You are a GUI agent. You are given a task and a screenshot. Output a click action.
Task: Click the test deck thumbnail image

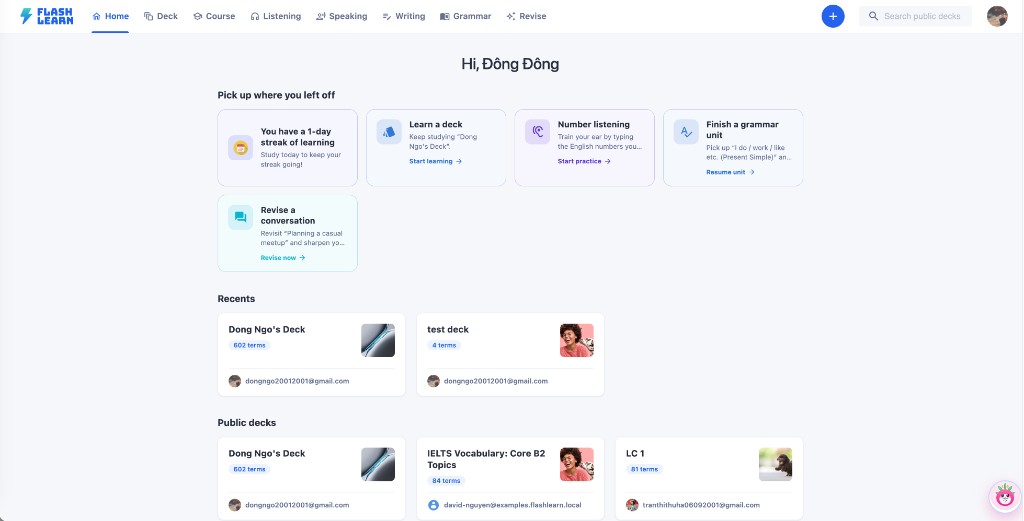577,340
